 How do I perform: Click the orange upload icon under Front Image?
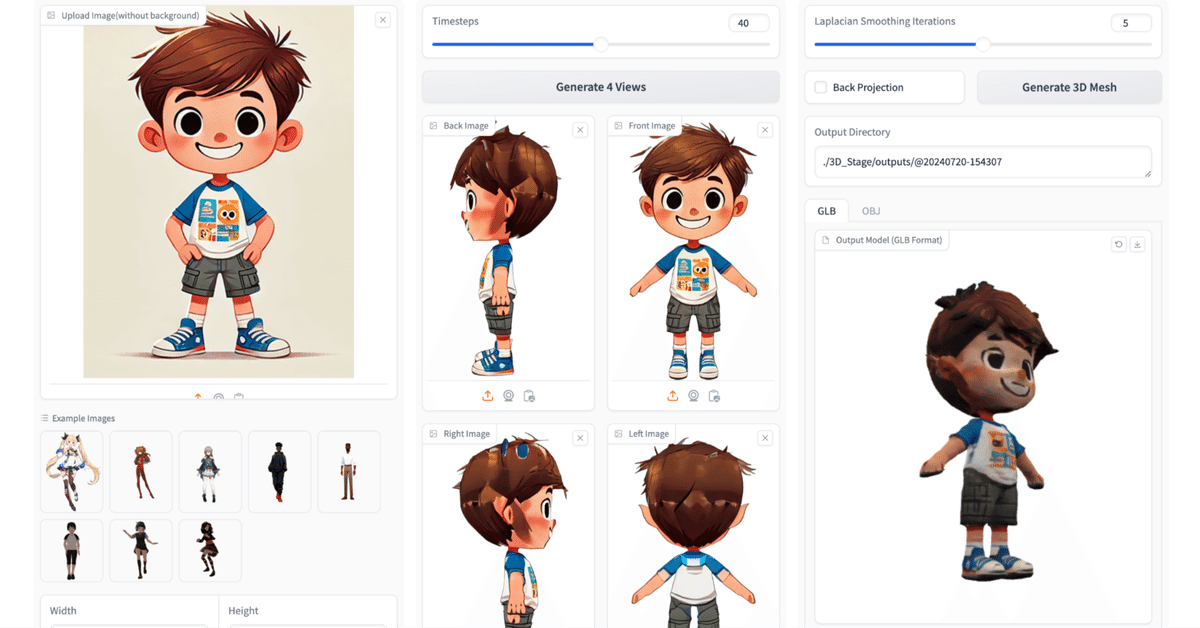(x=671, y=395)
